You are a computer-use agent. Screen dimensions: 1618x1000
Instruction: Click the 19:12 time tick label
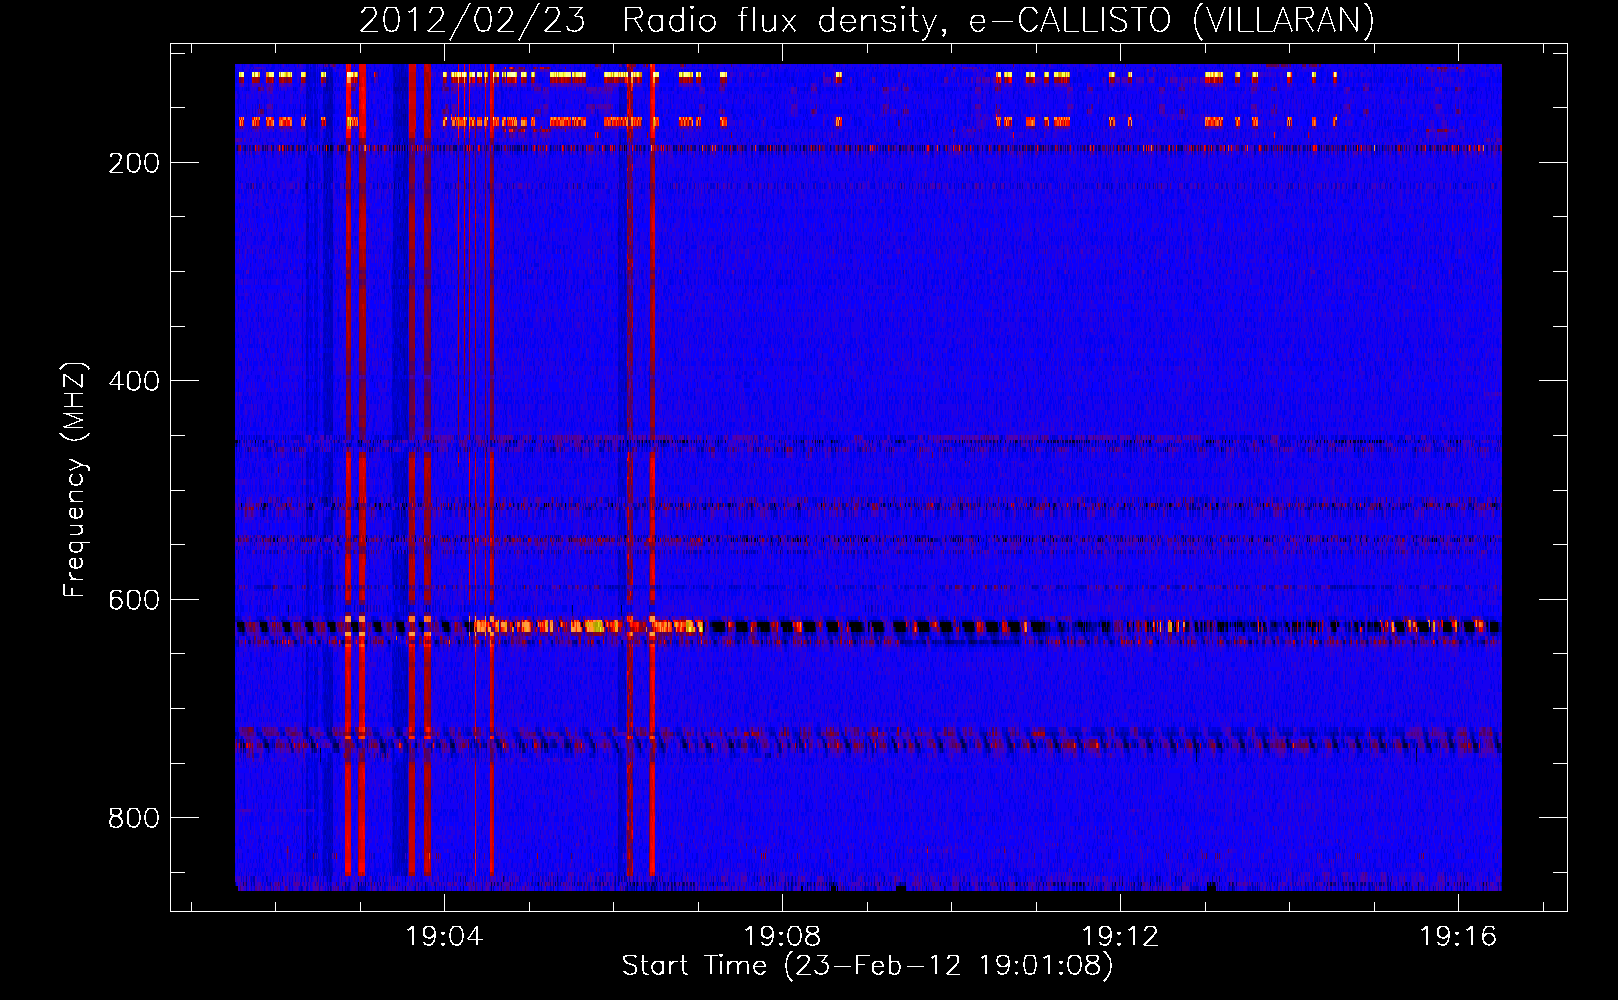pyautogui.click(x=1120, y=936)
